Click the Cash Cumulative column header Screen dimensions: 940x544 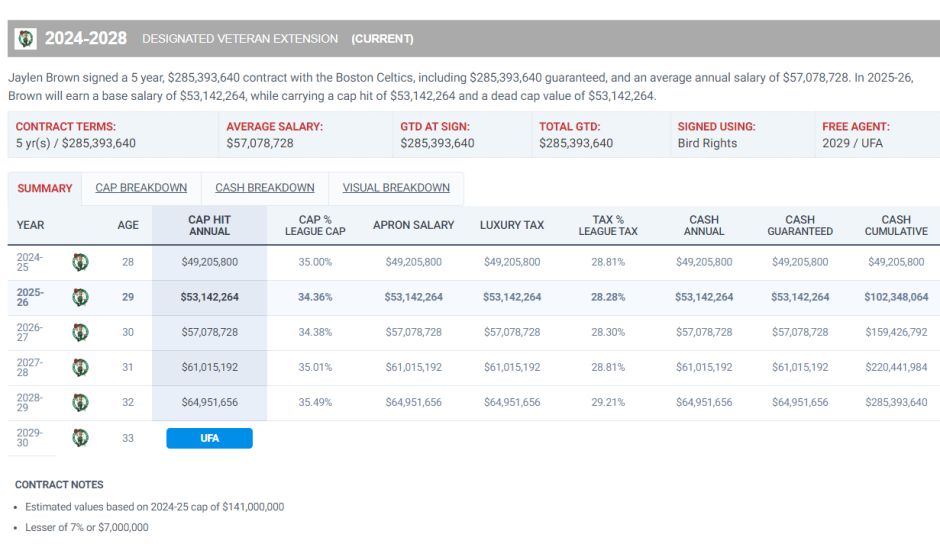[896, 225]
